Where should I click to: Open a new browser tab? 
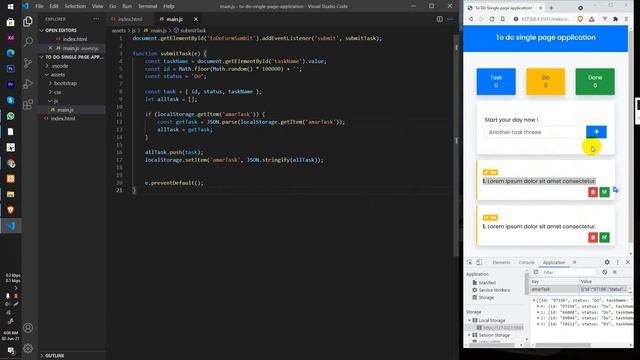pyautogui.click(x=551, y=8)
